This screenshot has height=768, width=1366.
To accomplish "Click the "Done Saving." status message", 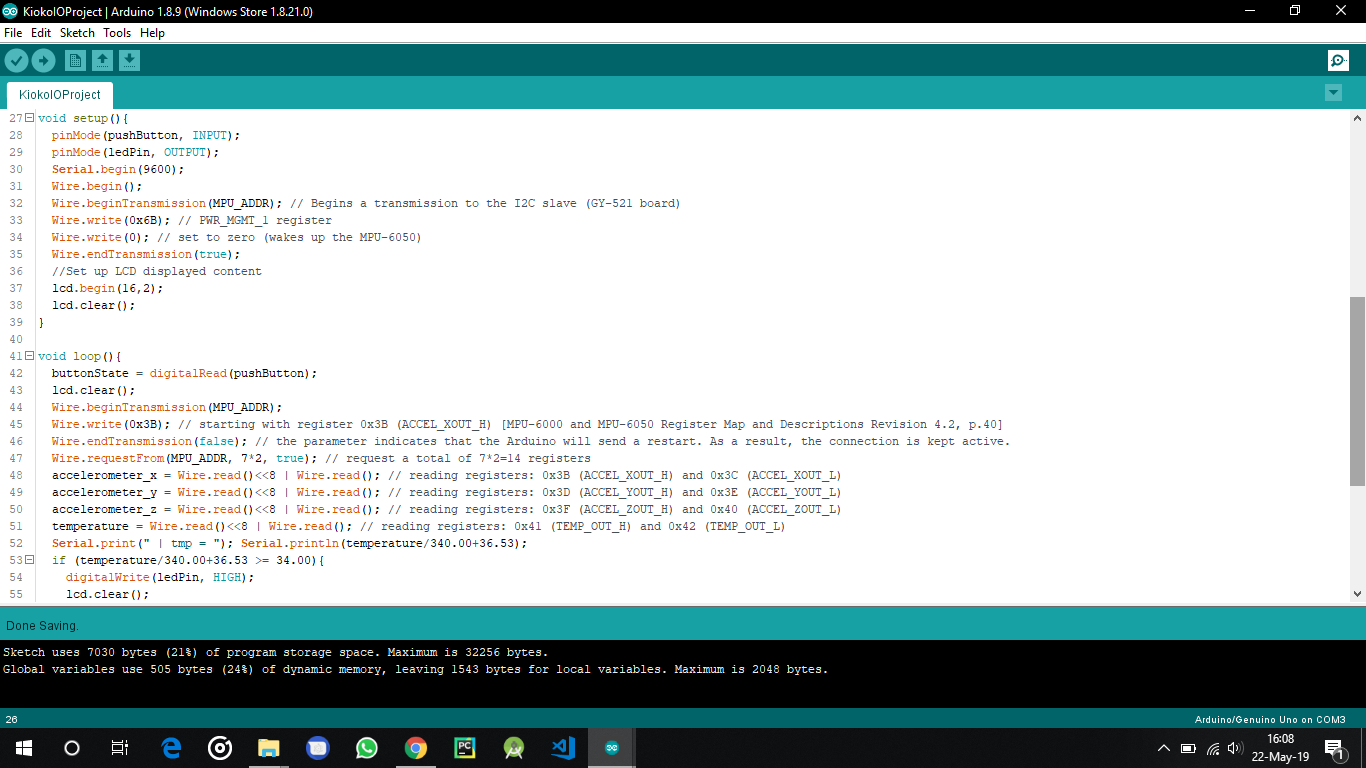I will point(42,626).
